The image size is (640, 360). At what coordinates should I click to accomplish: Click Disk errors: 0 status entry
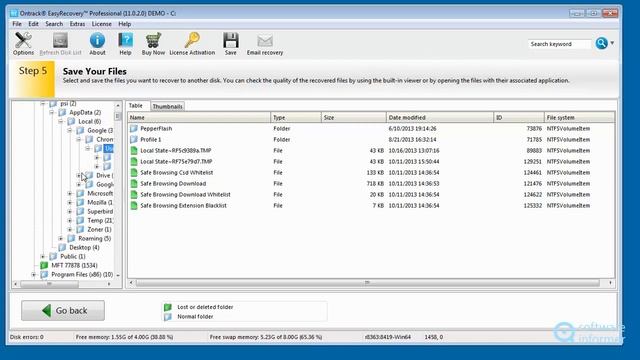click(27, 337)
